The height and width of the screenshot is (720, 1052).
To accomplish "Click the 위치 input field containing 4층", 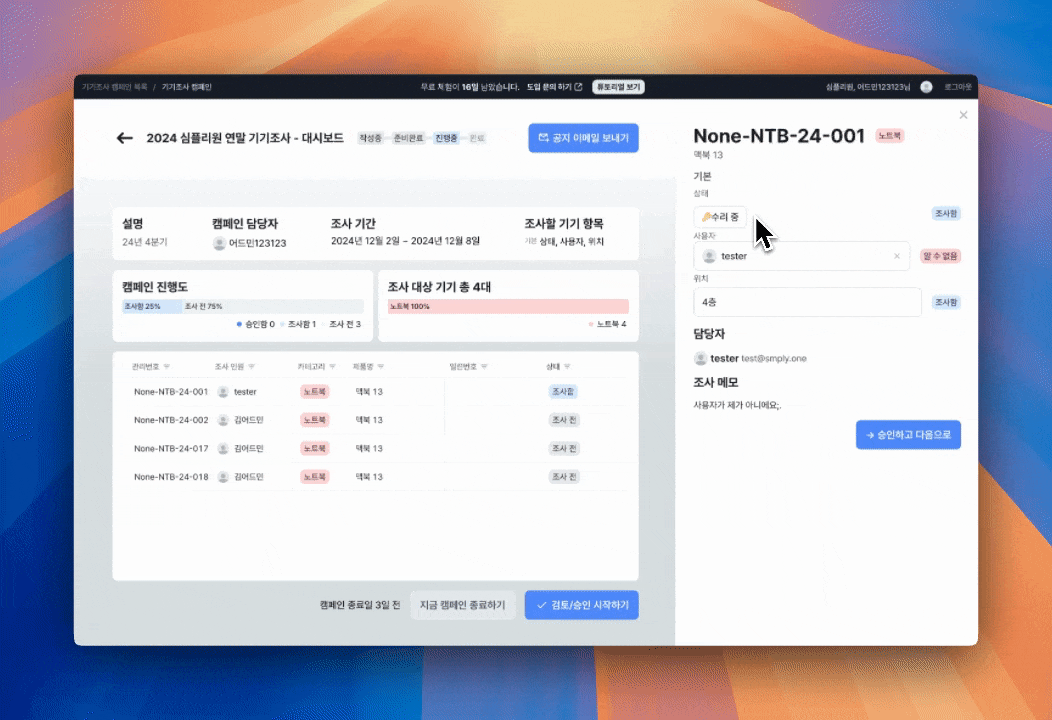I will point(807,303).
